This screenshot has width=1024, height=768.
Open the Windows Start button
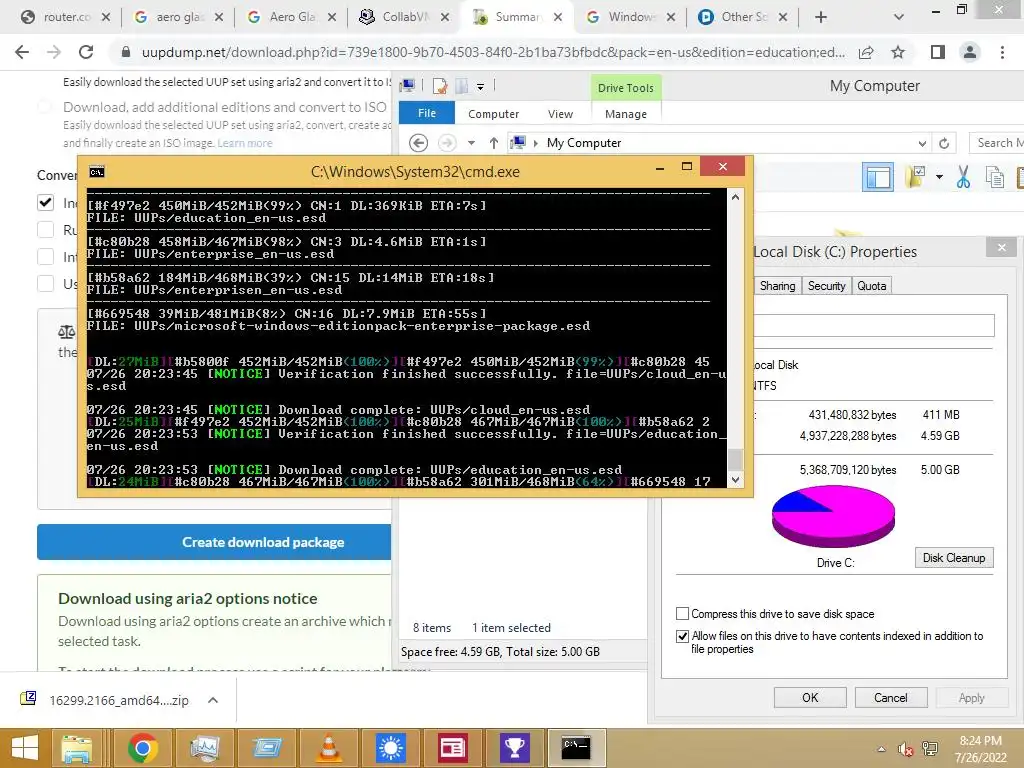[x=24, y=748]
